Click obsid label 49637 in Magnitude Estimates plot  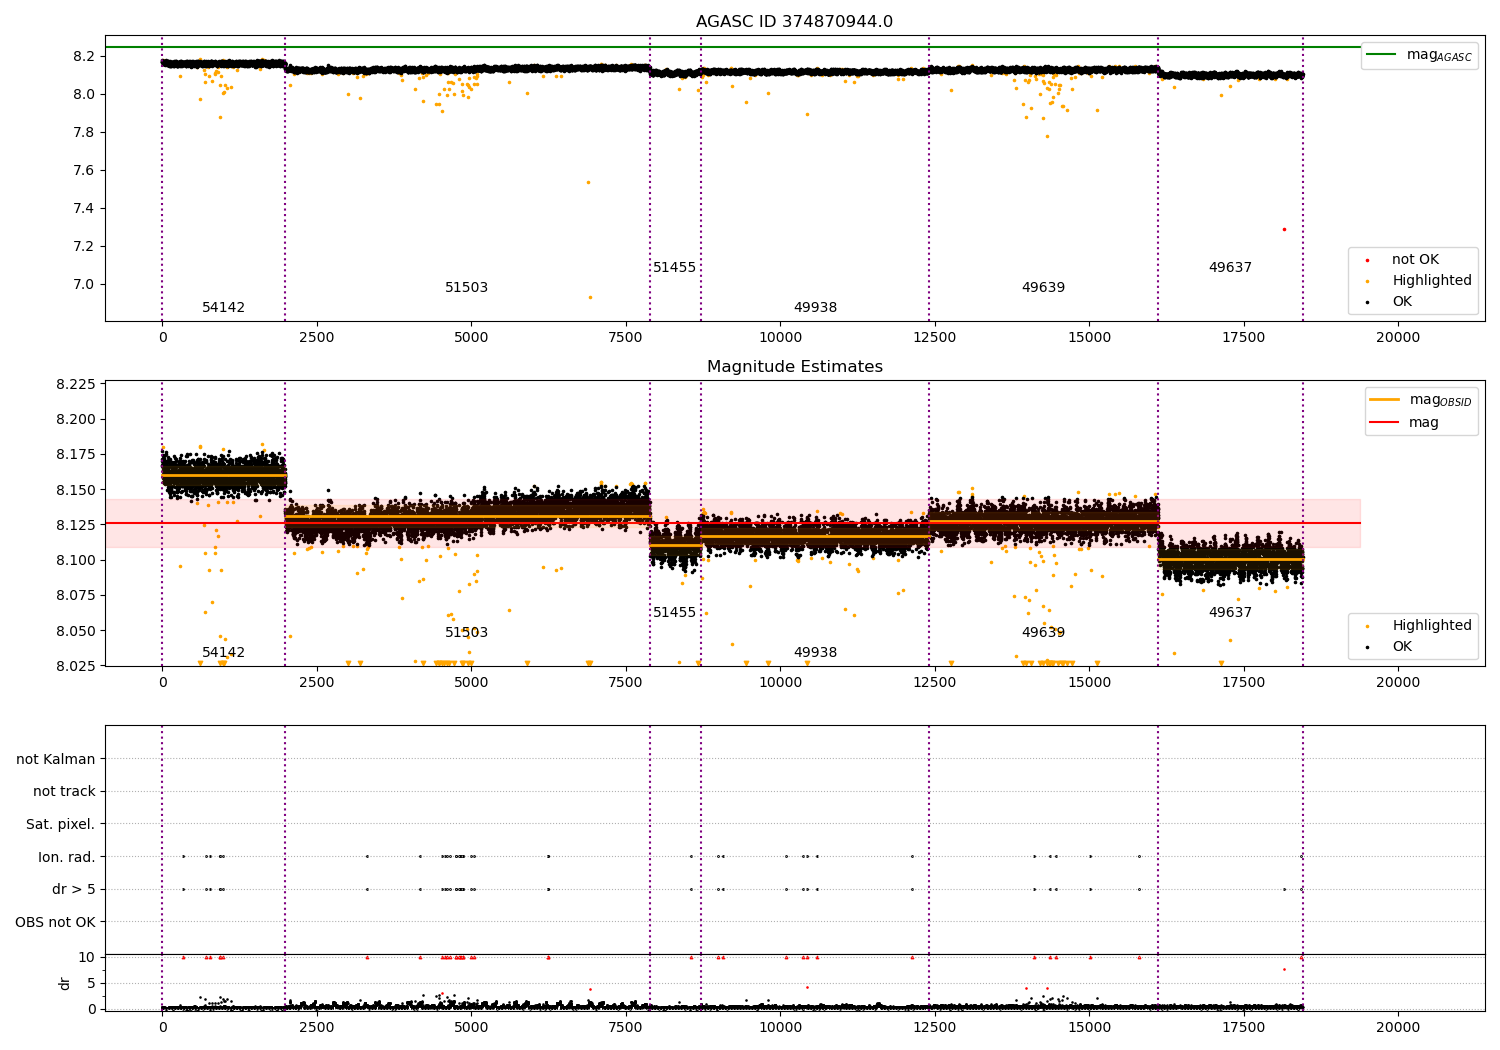coord(1230,613)
